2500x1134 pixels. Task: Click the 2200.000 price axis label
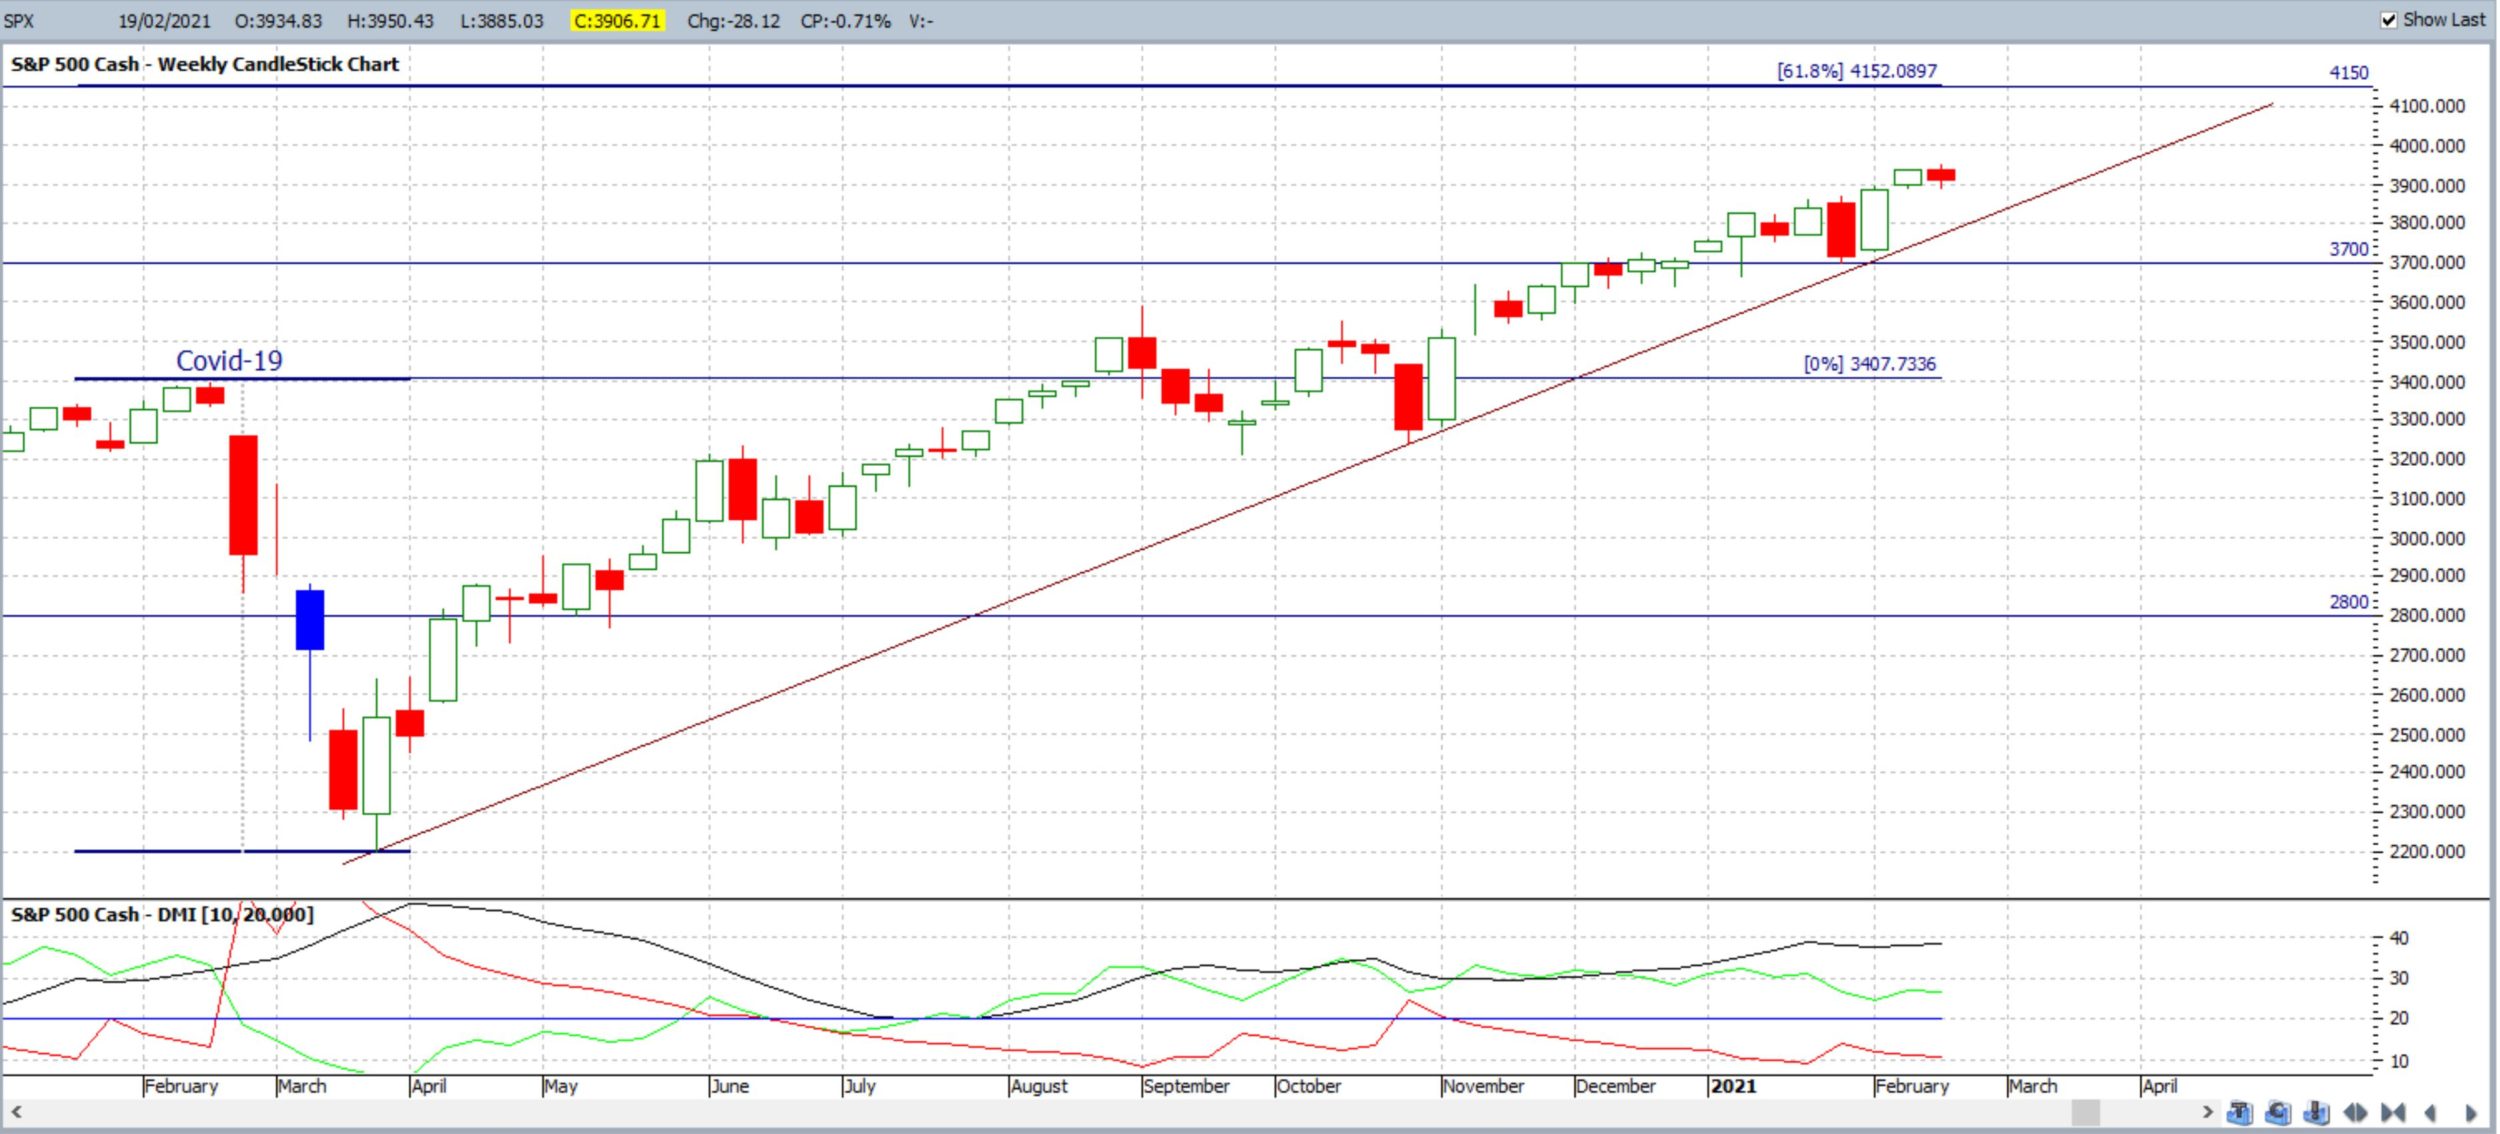(x=2427, y=852)
